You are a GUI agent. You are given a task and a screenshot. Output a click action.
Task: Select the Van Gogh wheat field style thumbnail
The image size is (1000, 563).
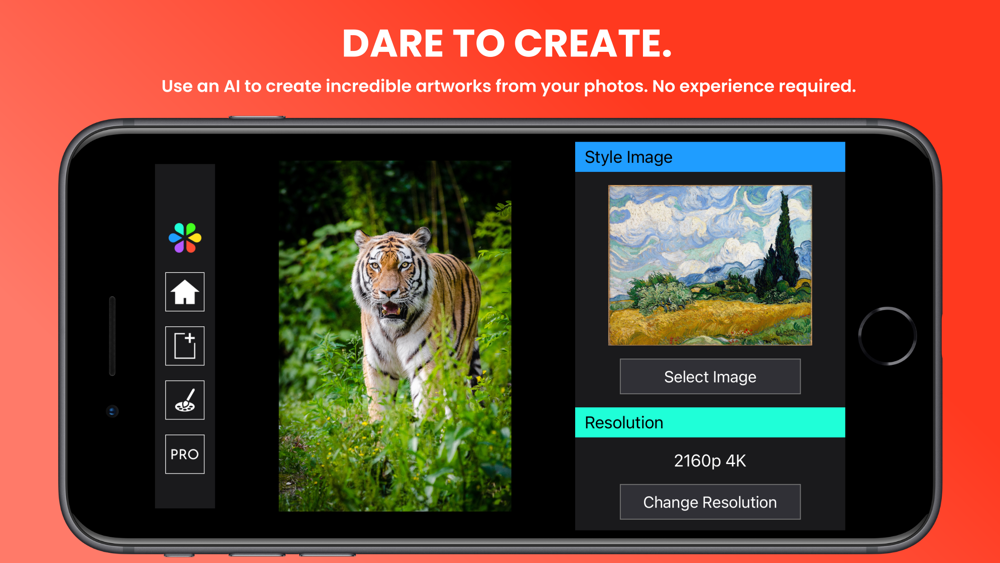710,265
